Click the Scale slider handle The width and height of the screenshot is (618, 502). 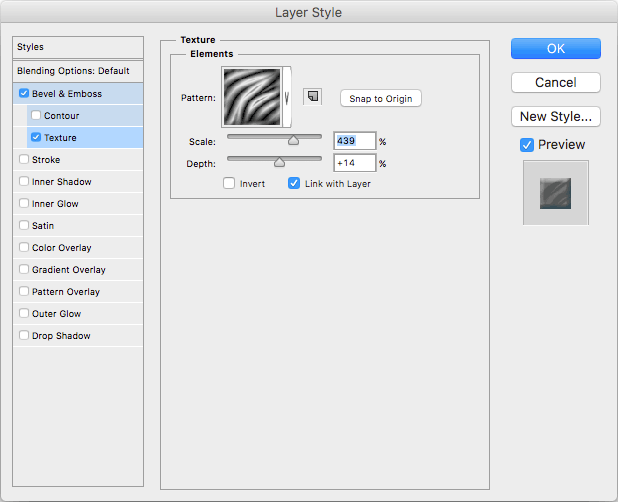(x=293, y=140)
